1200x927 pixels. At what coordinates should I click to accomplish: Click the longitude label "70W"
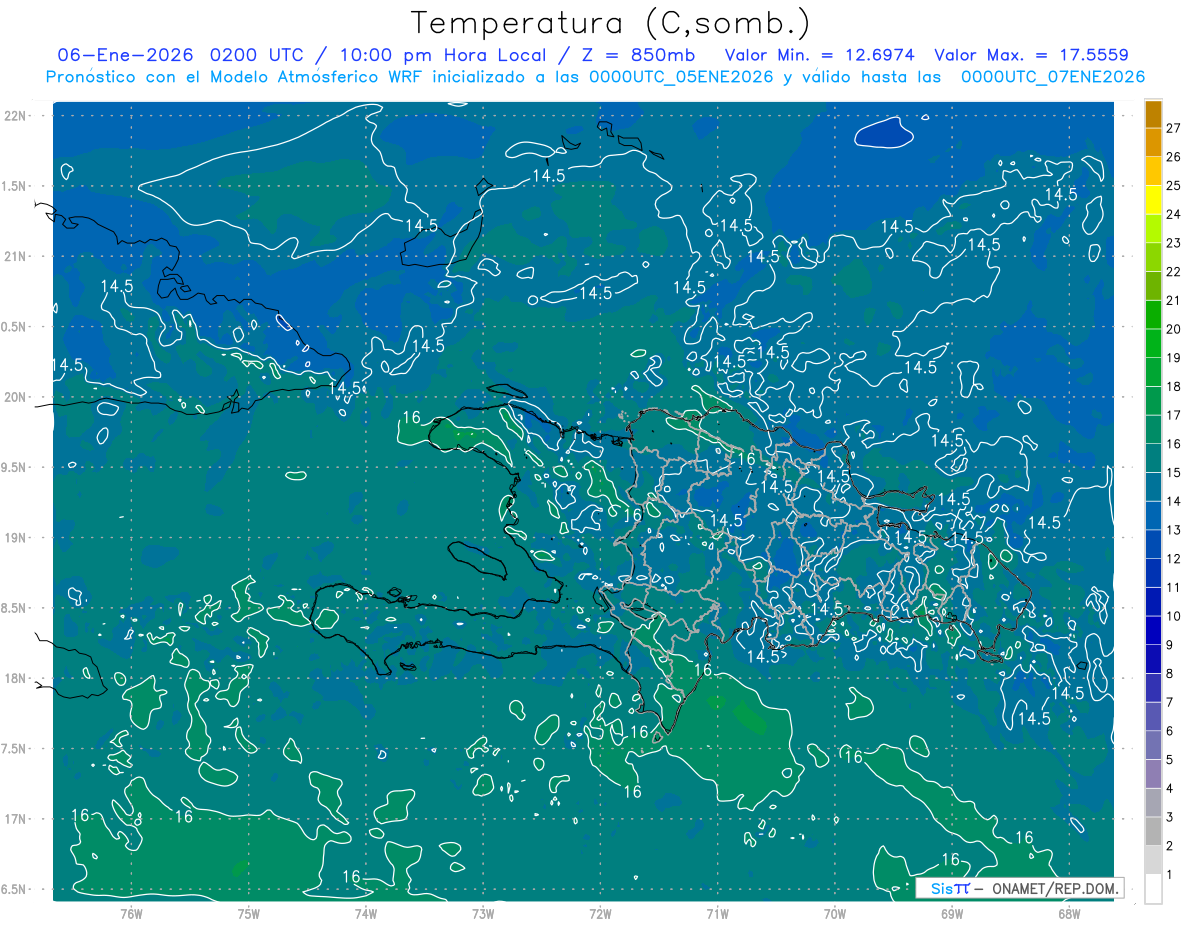[x=834, y=914]
